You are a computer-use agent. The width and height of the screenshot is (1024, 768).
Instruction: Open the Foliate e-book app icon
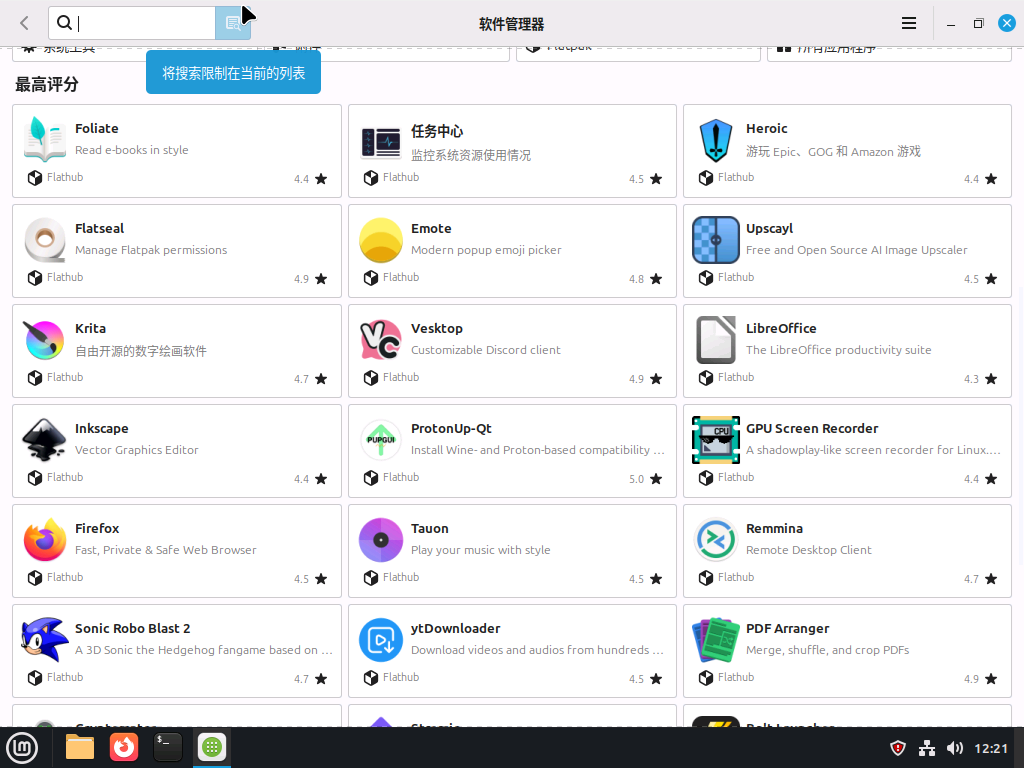pyautogui.click(x=44, y=139)
